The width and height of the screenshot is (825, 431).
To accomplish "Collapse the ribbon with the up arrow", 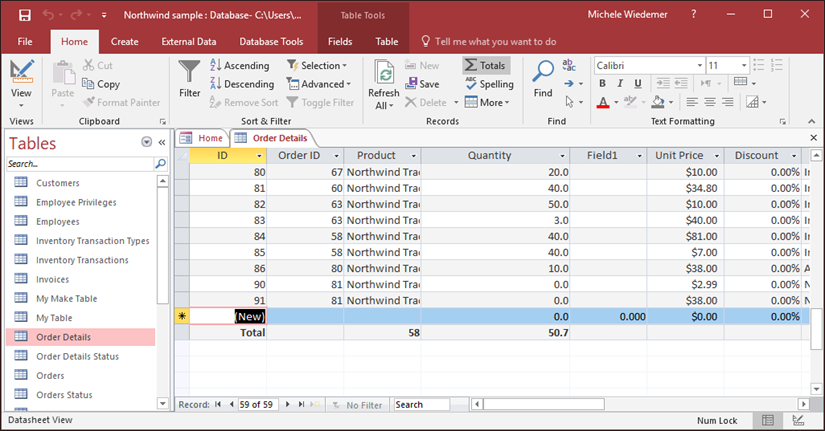I will [811, 121].
